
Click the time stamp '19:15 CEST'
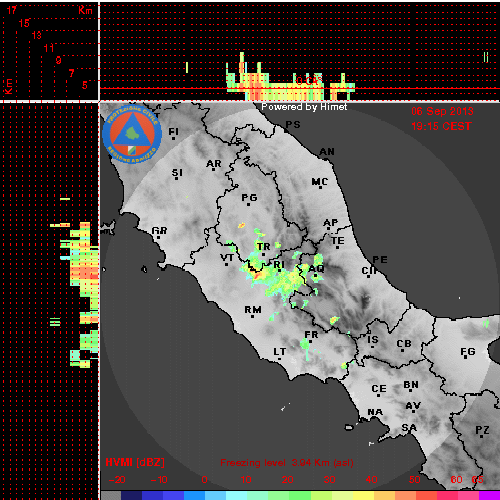(x=441, y=126)
